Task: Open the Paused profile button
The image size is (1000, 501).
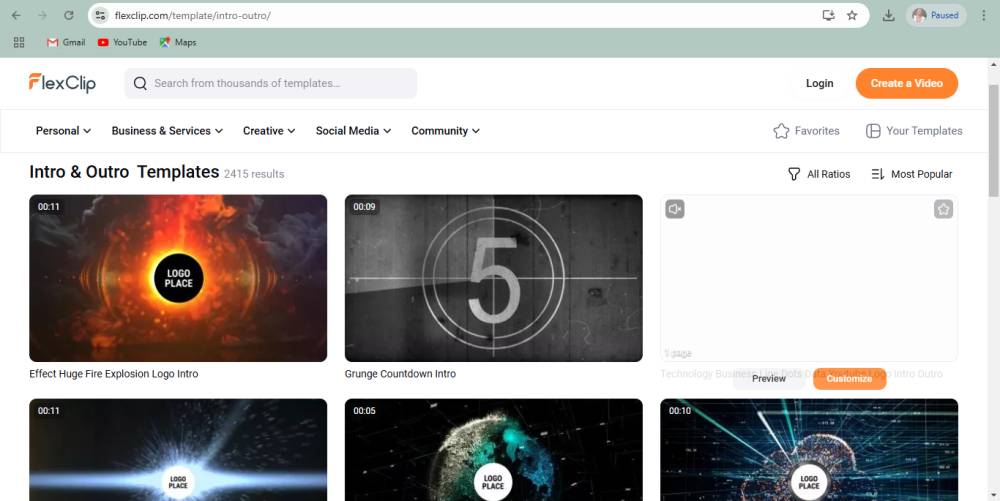Action: click(x=936, y=15)
